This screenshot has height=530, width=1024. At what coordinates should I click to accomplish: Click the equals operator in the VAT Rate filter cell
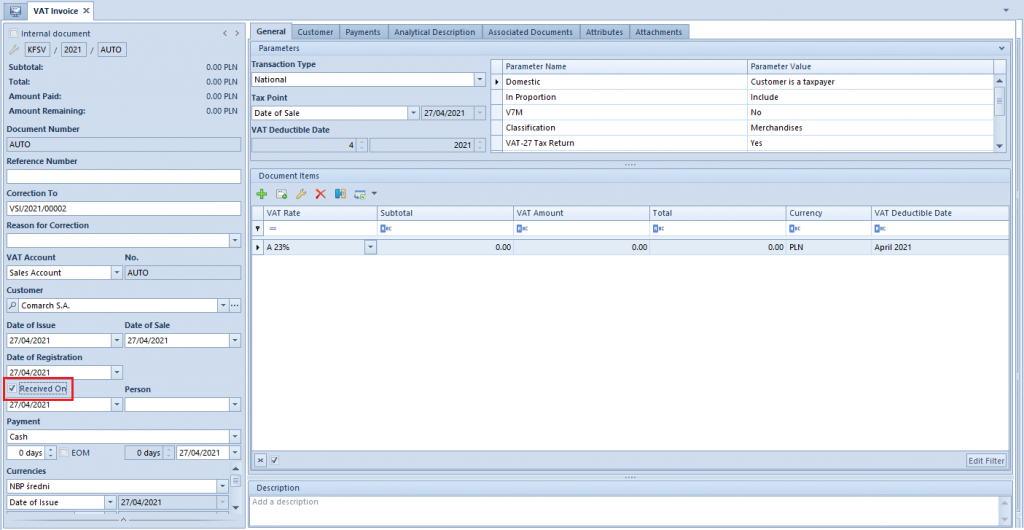click(x=273, y=229)
